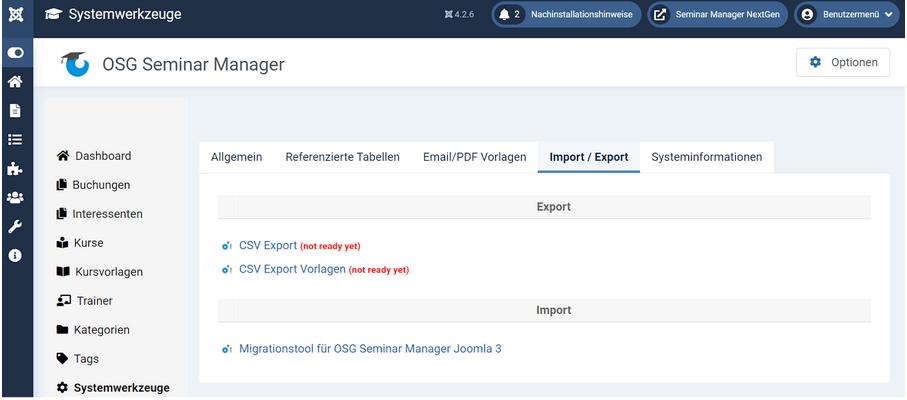Image resolution: width=907 pixels, height=400 pixels.
Task: Click the Dashboard house icon
Action: tap(63, 155)
